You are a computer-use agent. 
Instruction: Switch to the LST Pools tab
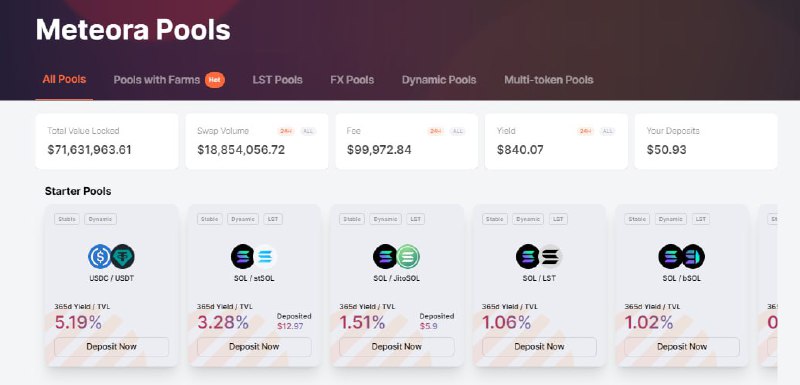(x=278, y=80)
